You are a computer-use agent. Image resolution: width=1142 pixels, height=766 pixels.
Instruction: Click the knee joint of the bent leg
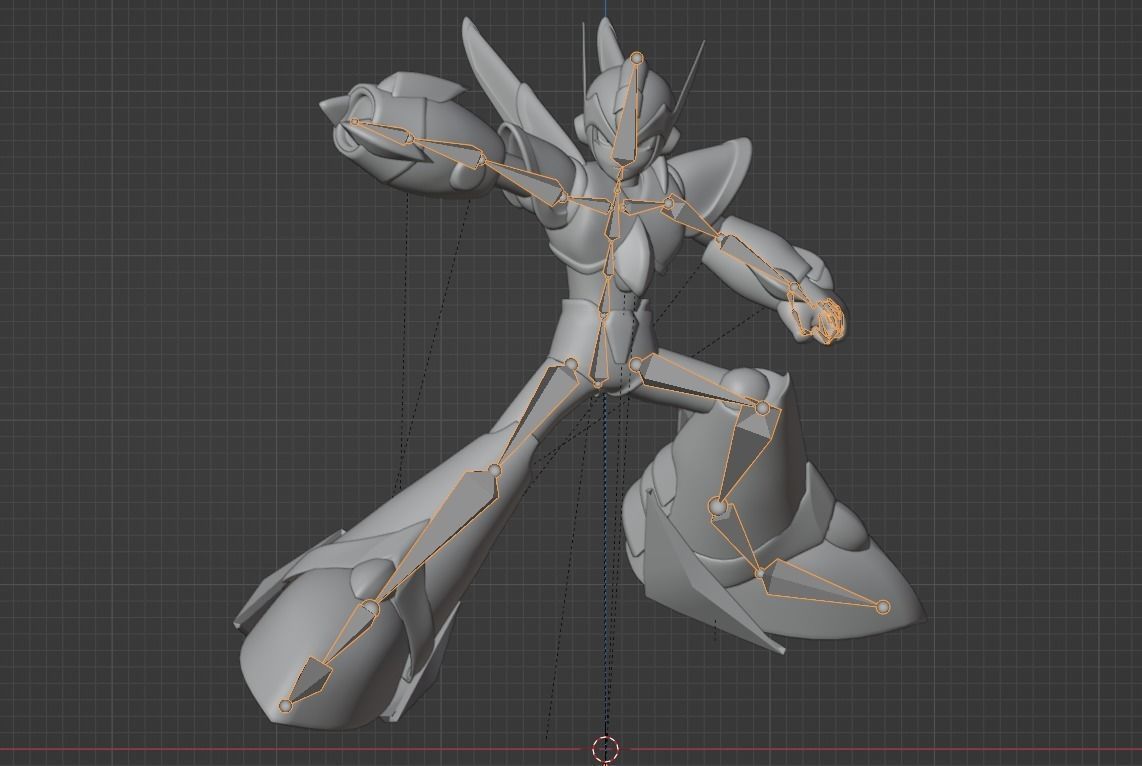pyautogui.click(x=762, y=408)
